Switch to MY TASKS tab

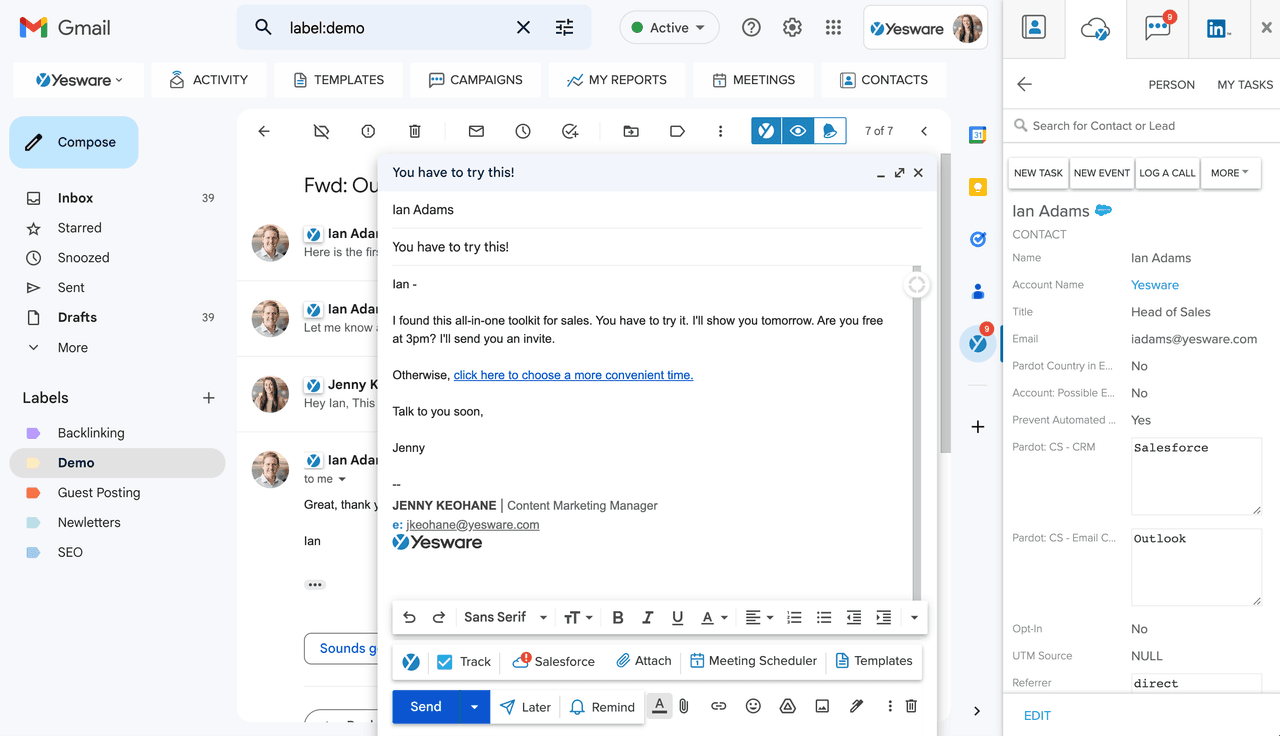(x=1244, y=85)
